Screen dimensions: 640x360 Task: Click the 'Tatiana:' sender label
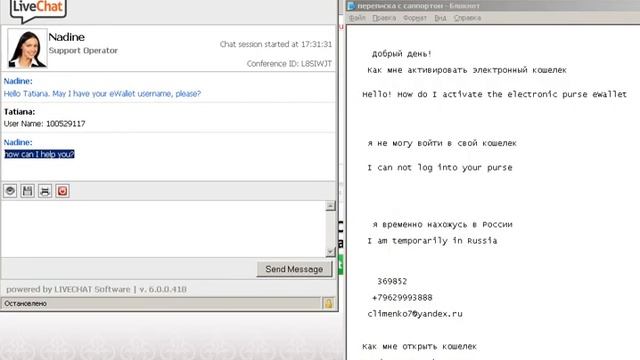tap(19, 111)
